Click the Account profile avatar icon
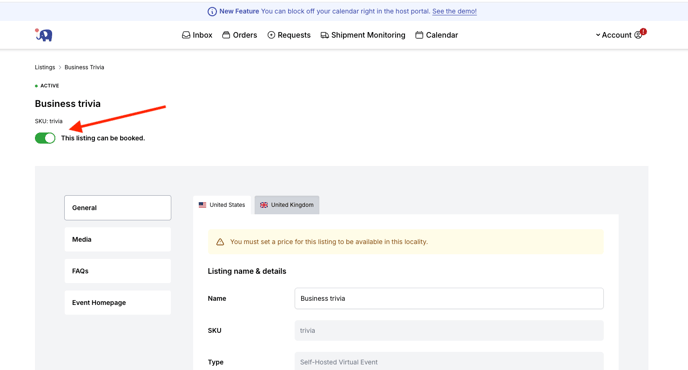 [638, 36]
